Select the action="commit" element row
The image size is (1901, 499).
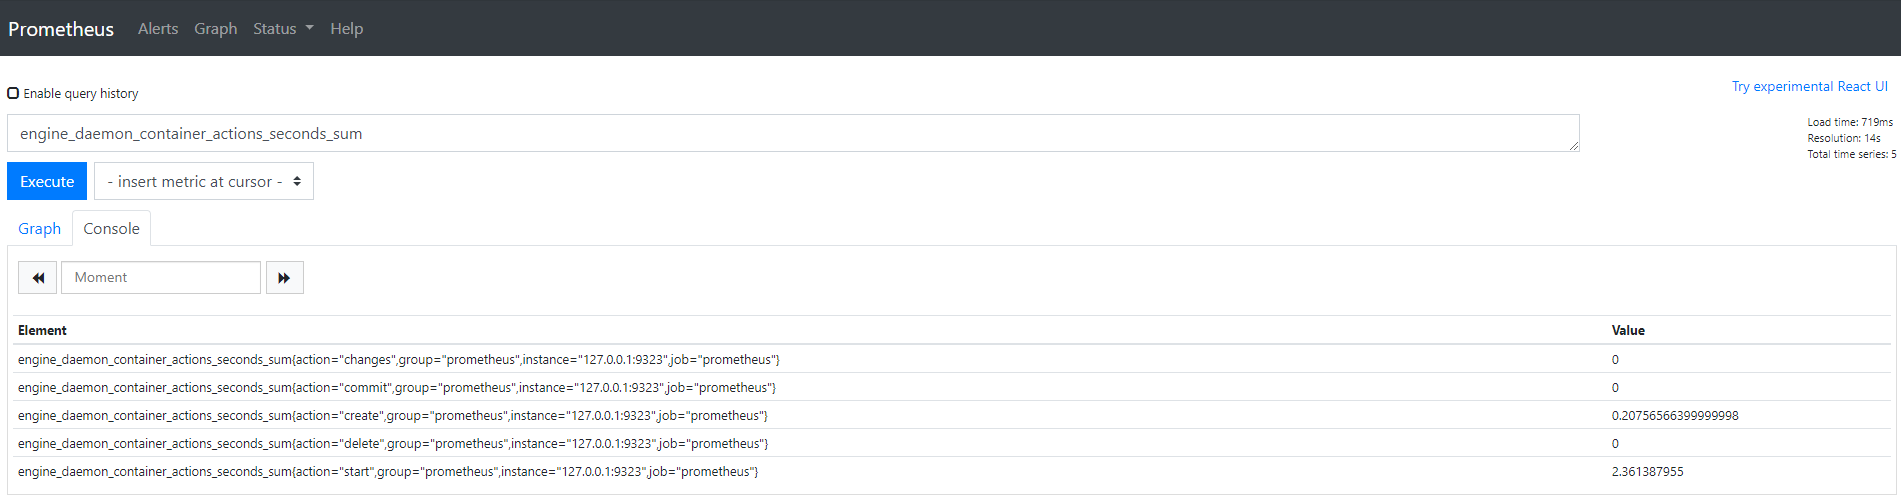point(952,387)
